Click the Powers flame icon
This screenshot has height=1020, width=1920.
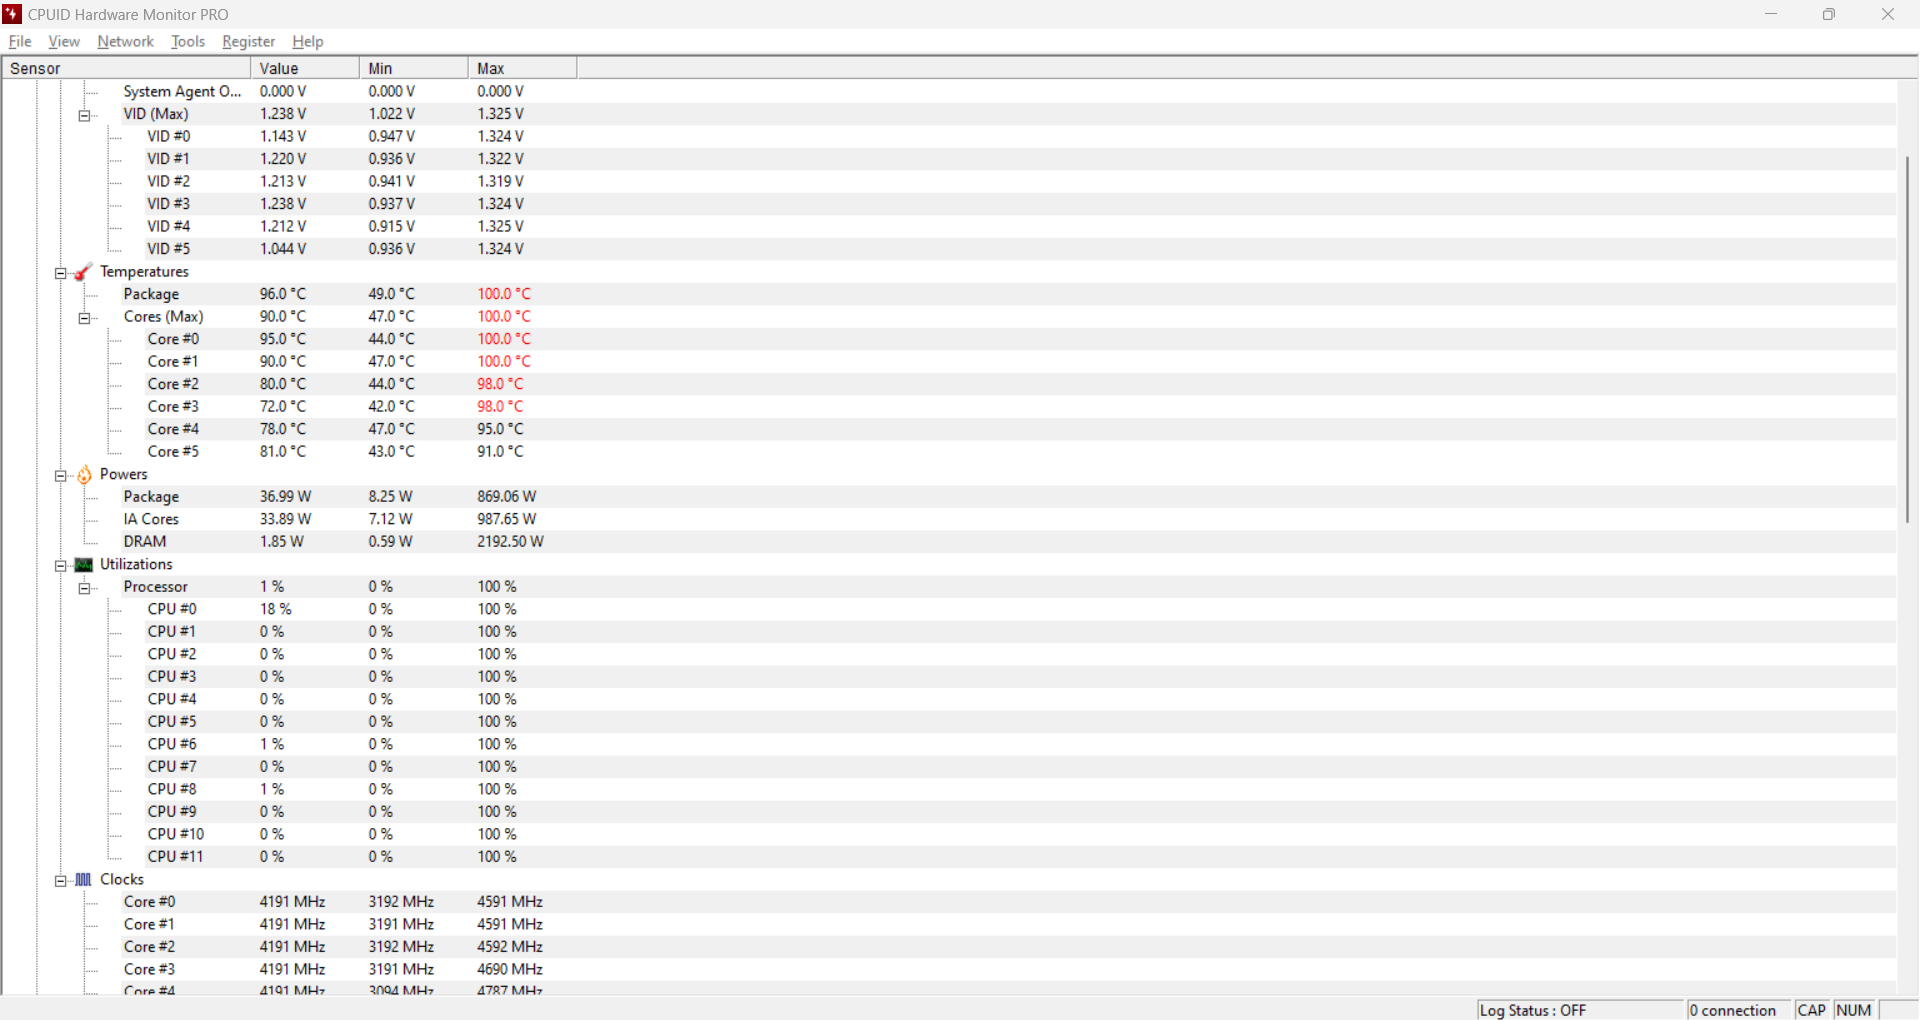(84, 475)
